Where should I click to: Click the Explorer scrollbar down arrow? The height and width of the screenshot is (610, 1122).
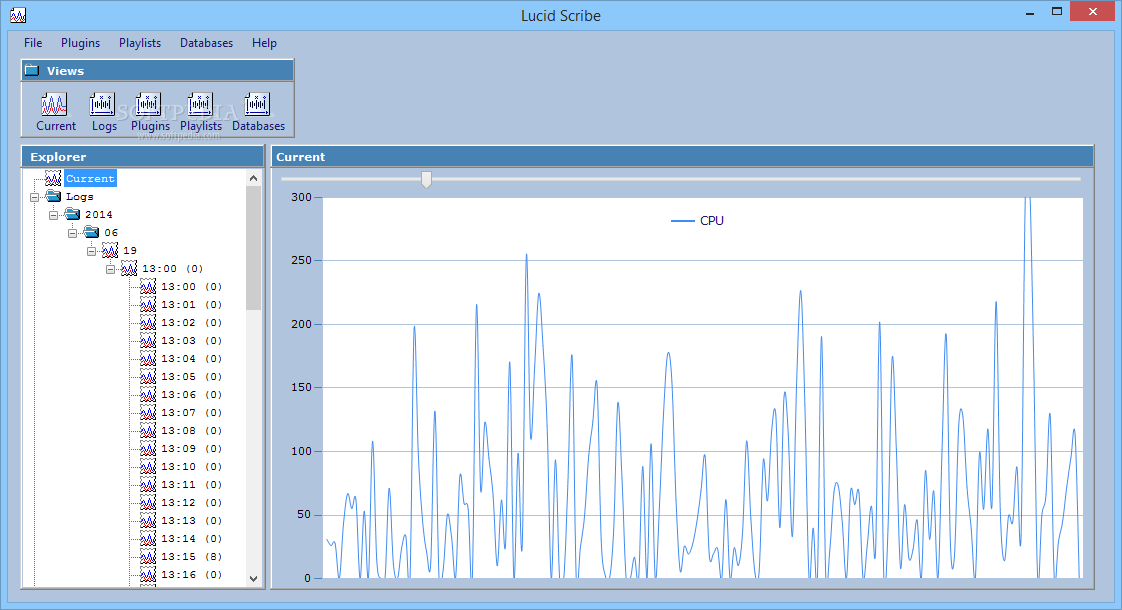pyautogui.click(x=253, y=578)
